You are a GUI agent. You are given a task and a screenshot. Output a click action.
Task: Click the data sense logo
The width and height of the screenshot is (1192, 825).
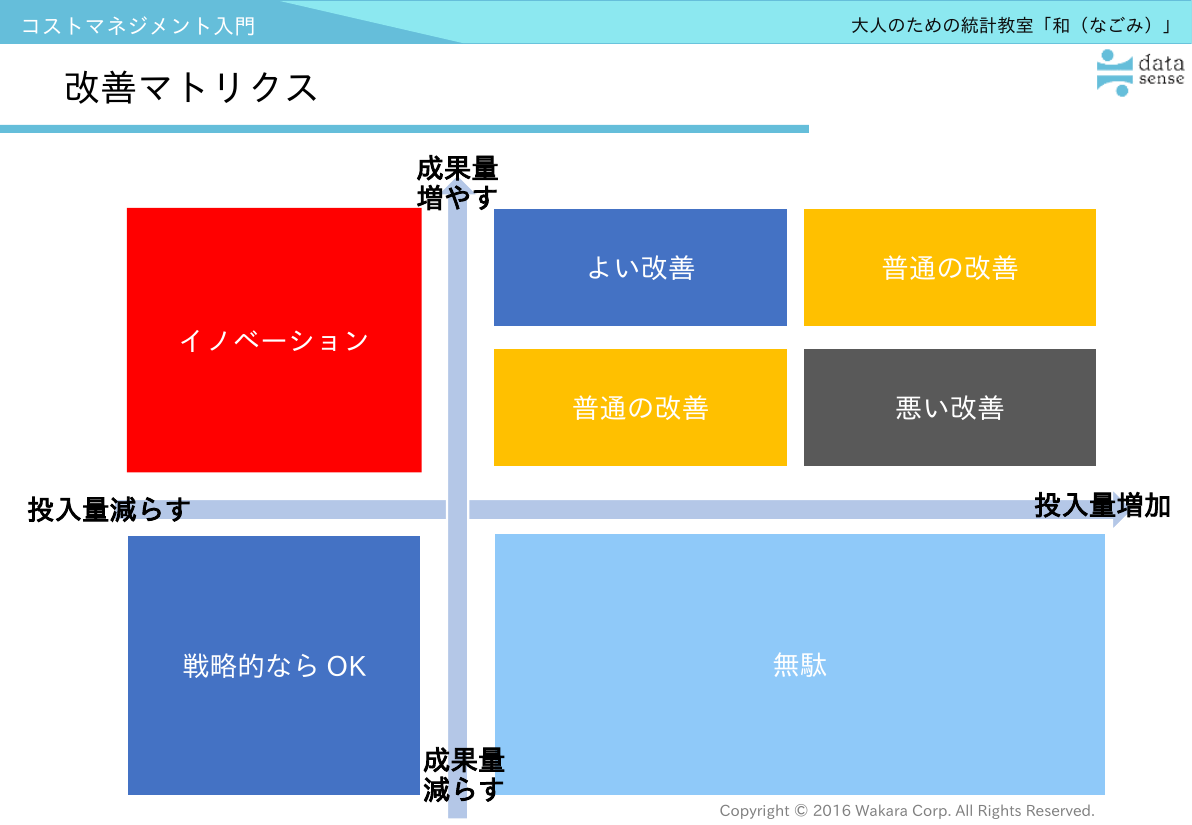click(x=1140, y=72)
